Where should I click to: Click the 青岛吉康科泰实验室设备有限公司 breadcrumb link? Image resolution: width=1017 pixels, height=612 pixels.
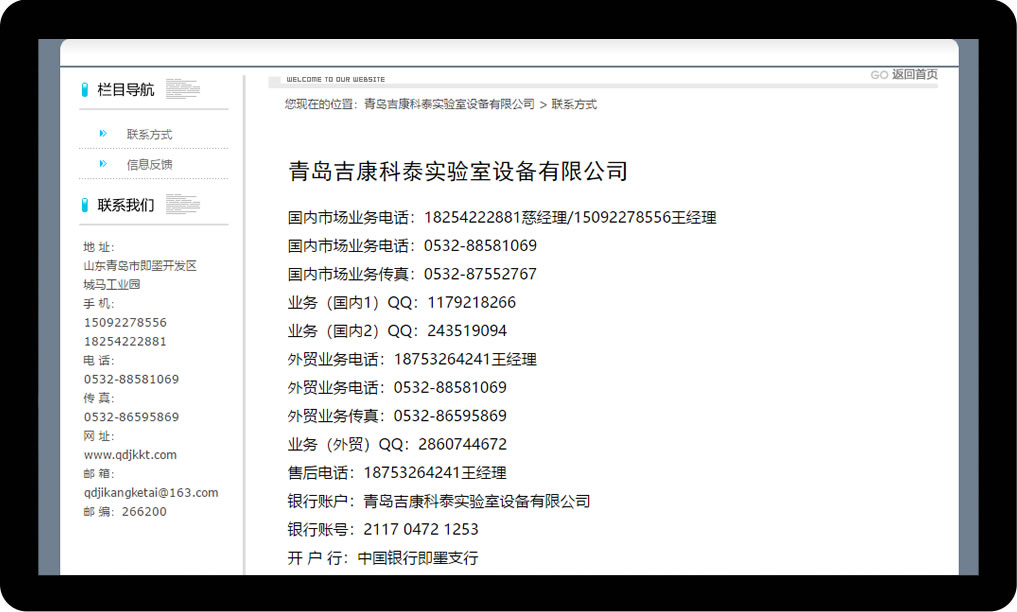point(449,104)
